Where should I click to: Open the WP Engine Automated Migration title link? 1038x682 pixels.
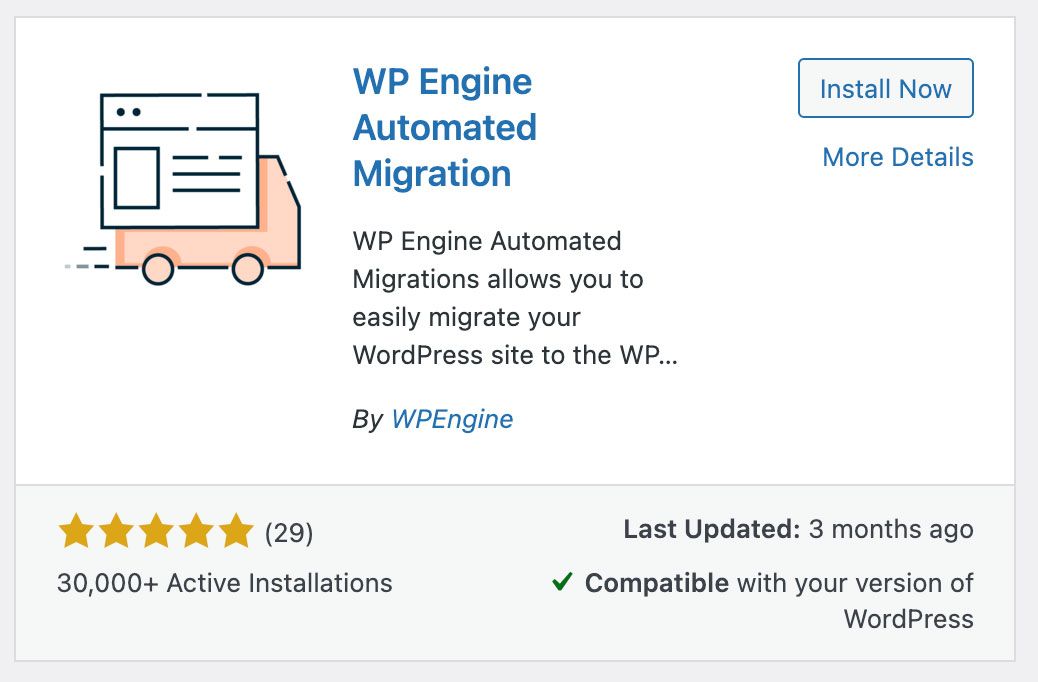click(445, 128)
